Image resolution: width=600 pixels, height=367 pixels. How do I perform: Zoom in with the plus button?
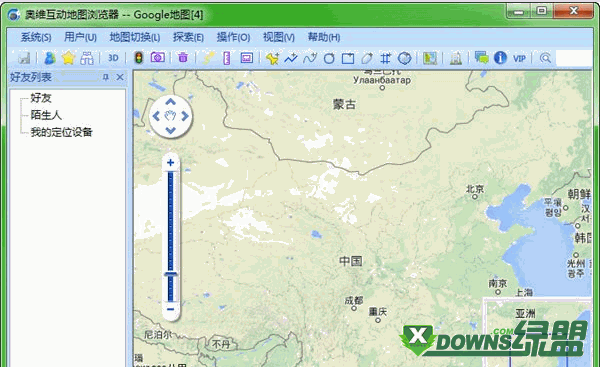171,163
